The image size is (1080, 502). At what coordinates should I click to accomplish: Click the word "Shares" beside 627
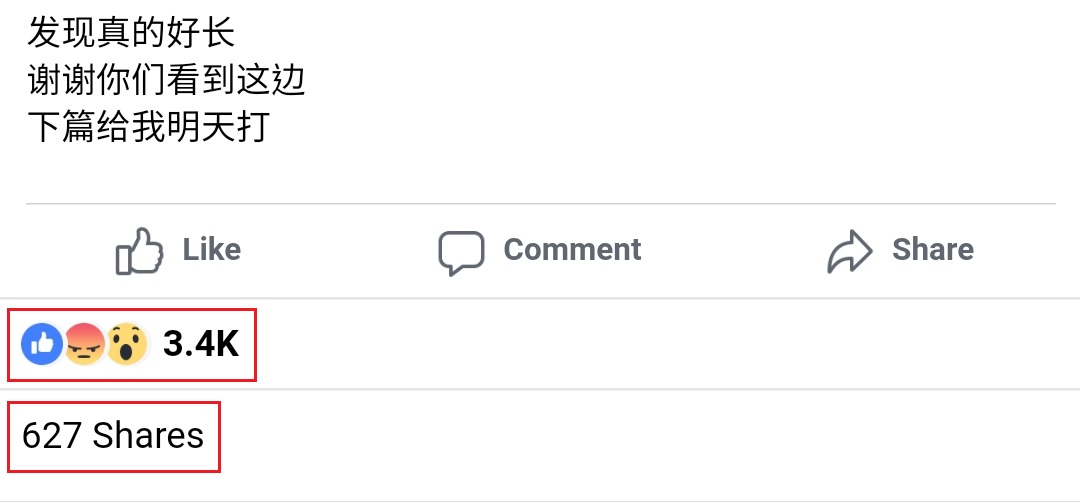(148, 436)
